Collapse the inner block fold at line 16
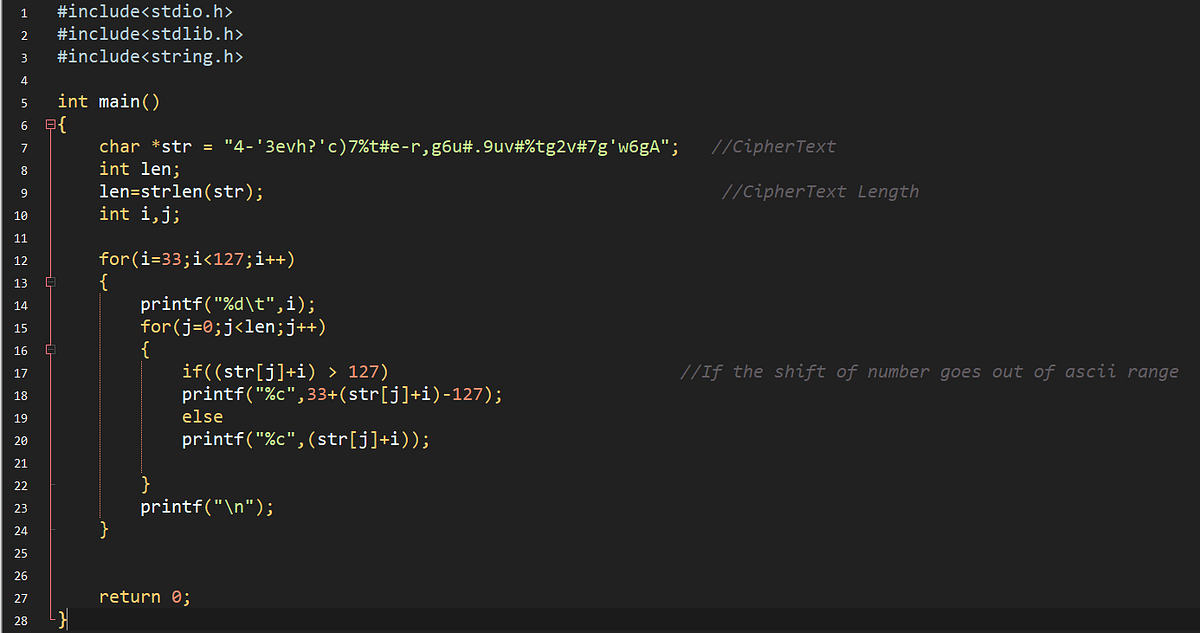The height and width of the screenshot is (633, 1200). (49, 350)
